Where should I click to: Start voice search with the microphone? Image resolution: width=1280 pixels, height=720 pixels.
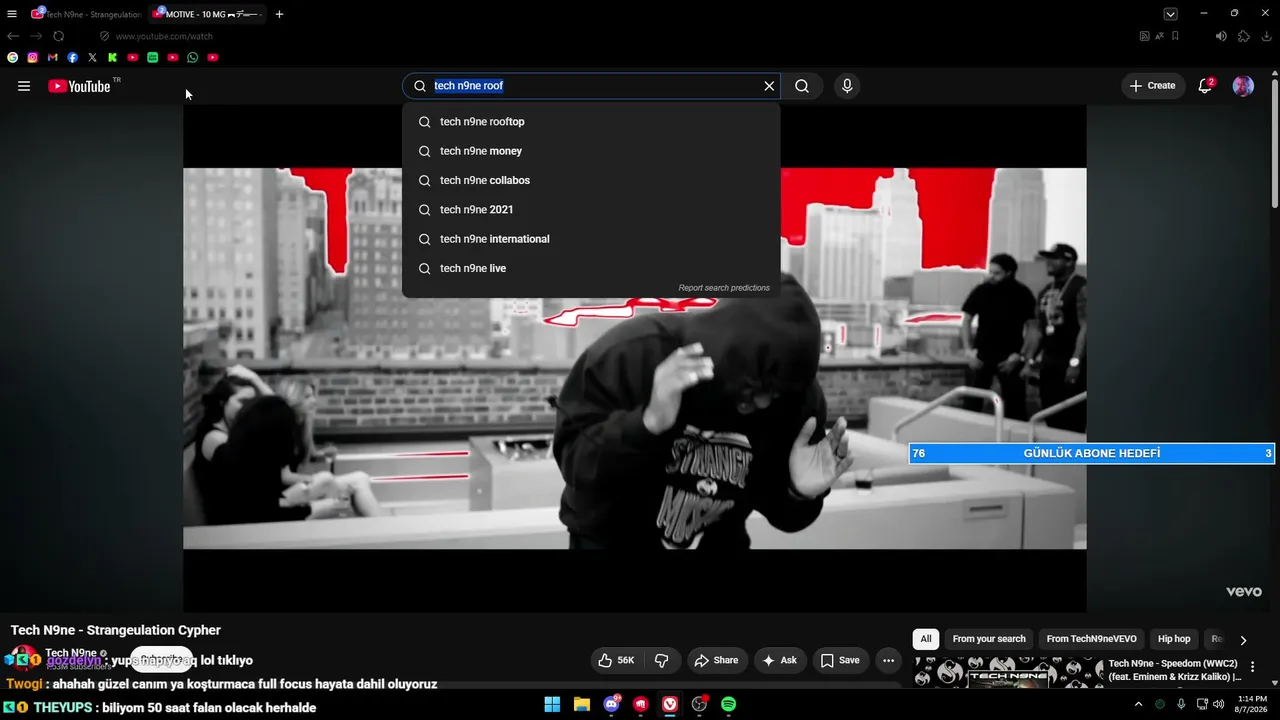[x=847, y=86]
